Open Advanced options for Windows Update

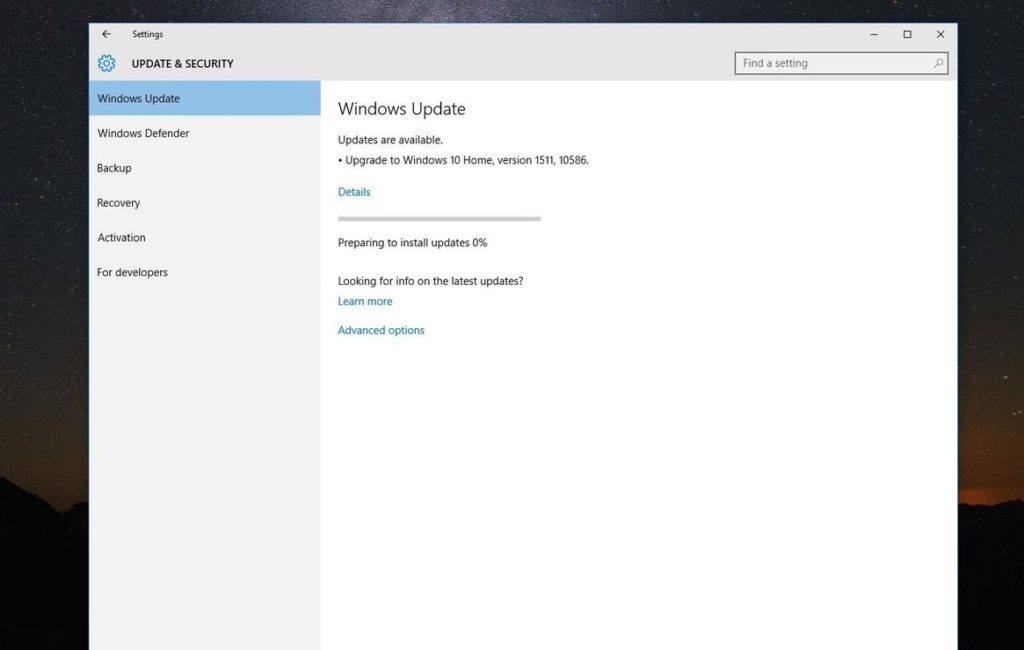381,330
